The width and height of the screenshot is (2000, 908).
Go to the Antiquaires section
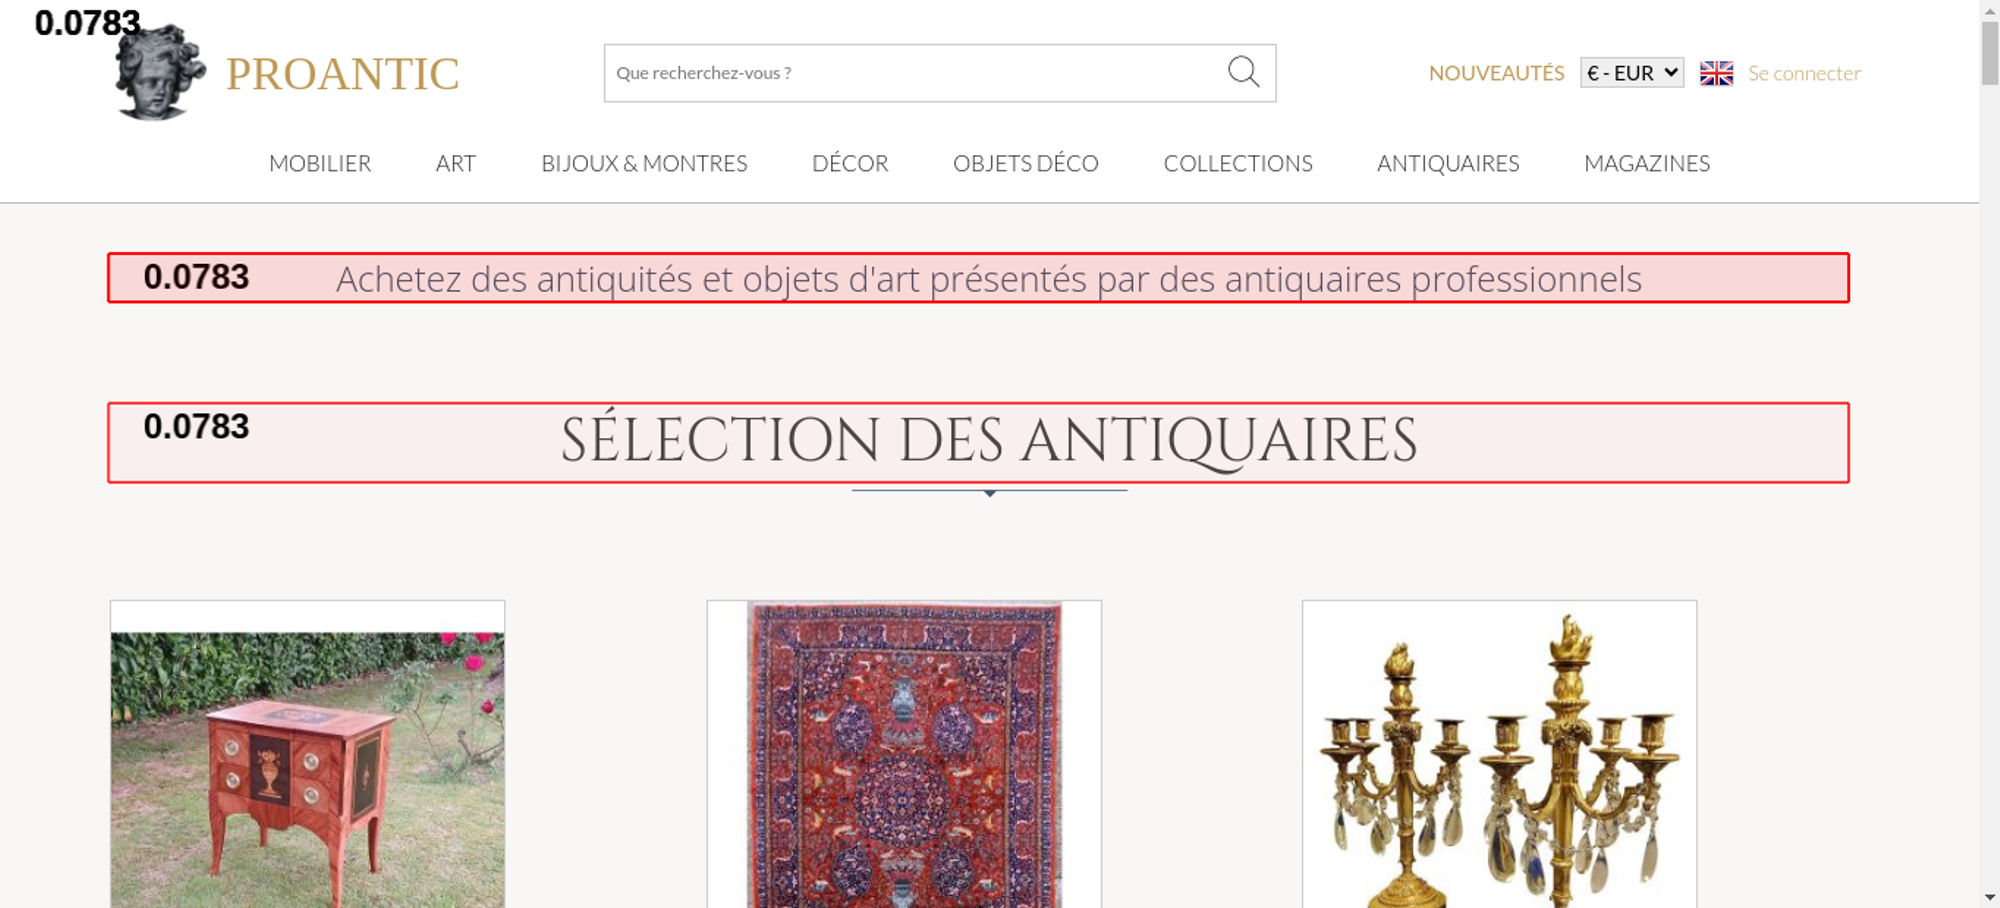[1447, 163]
